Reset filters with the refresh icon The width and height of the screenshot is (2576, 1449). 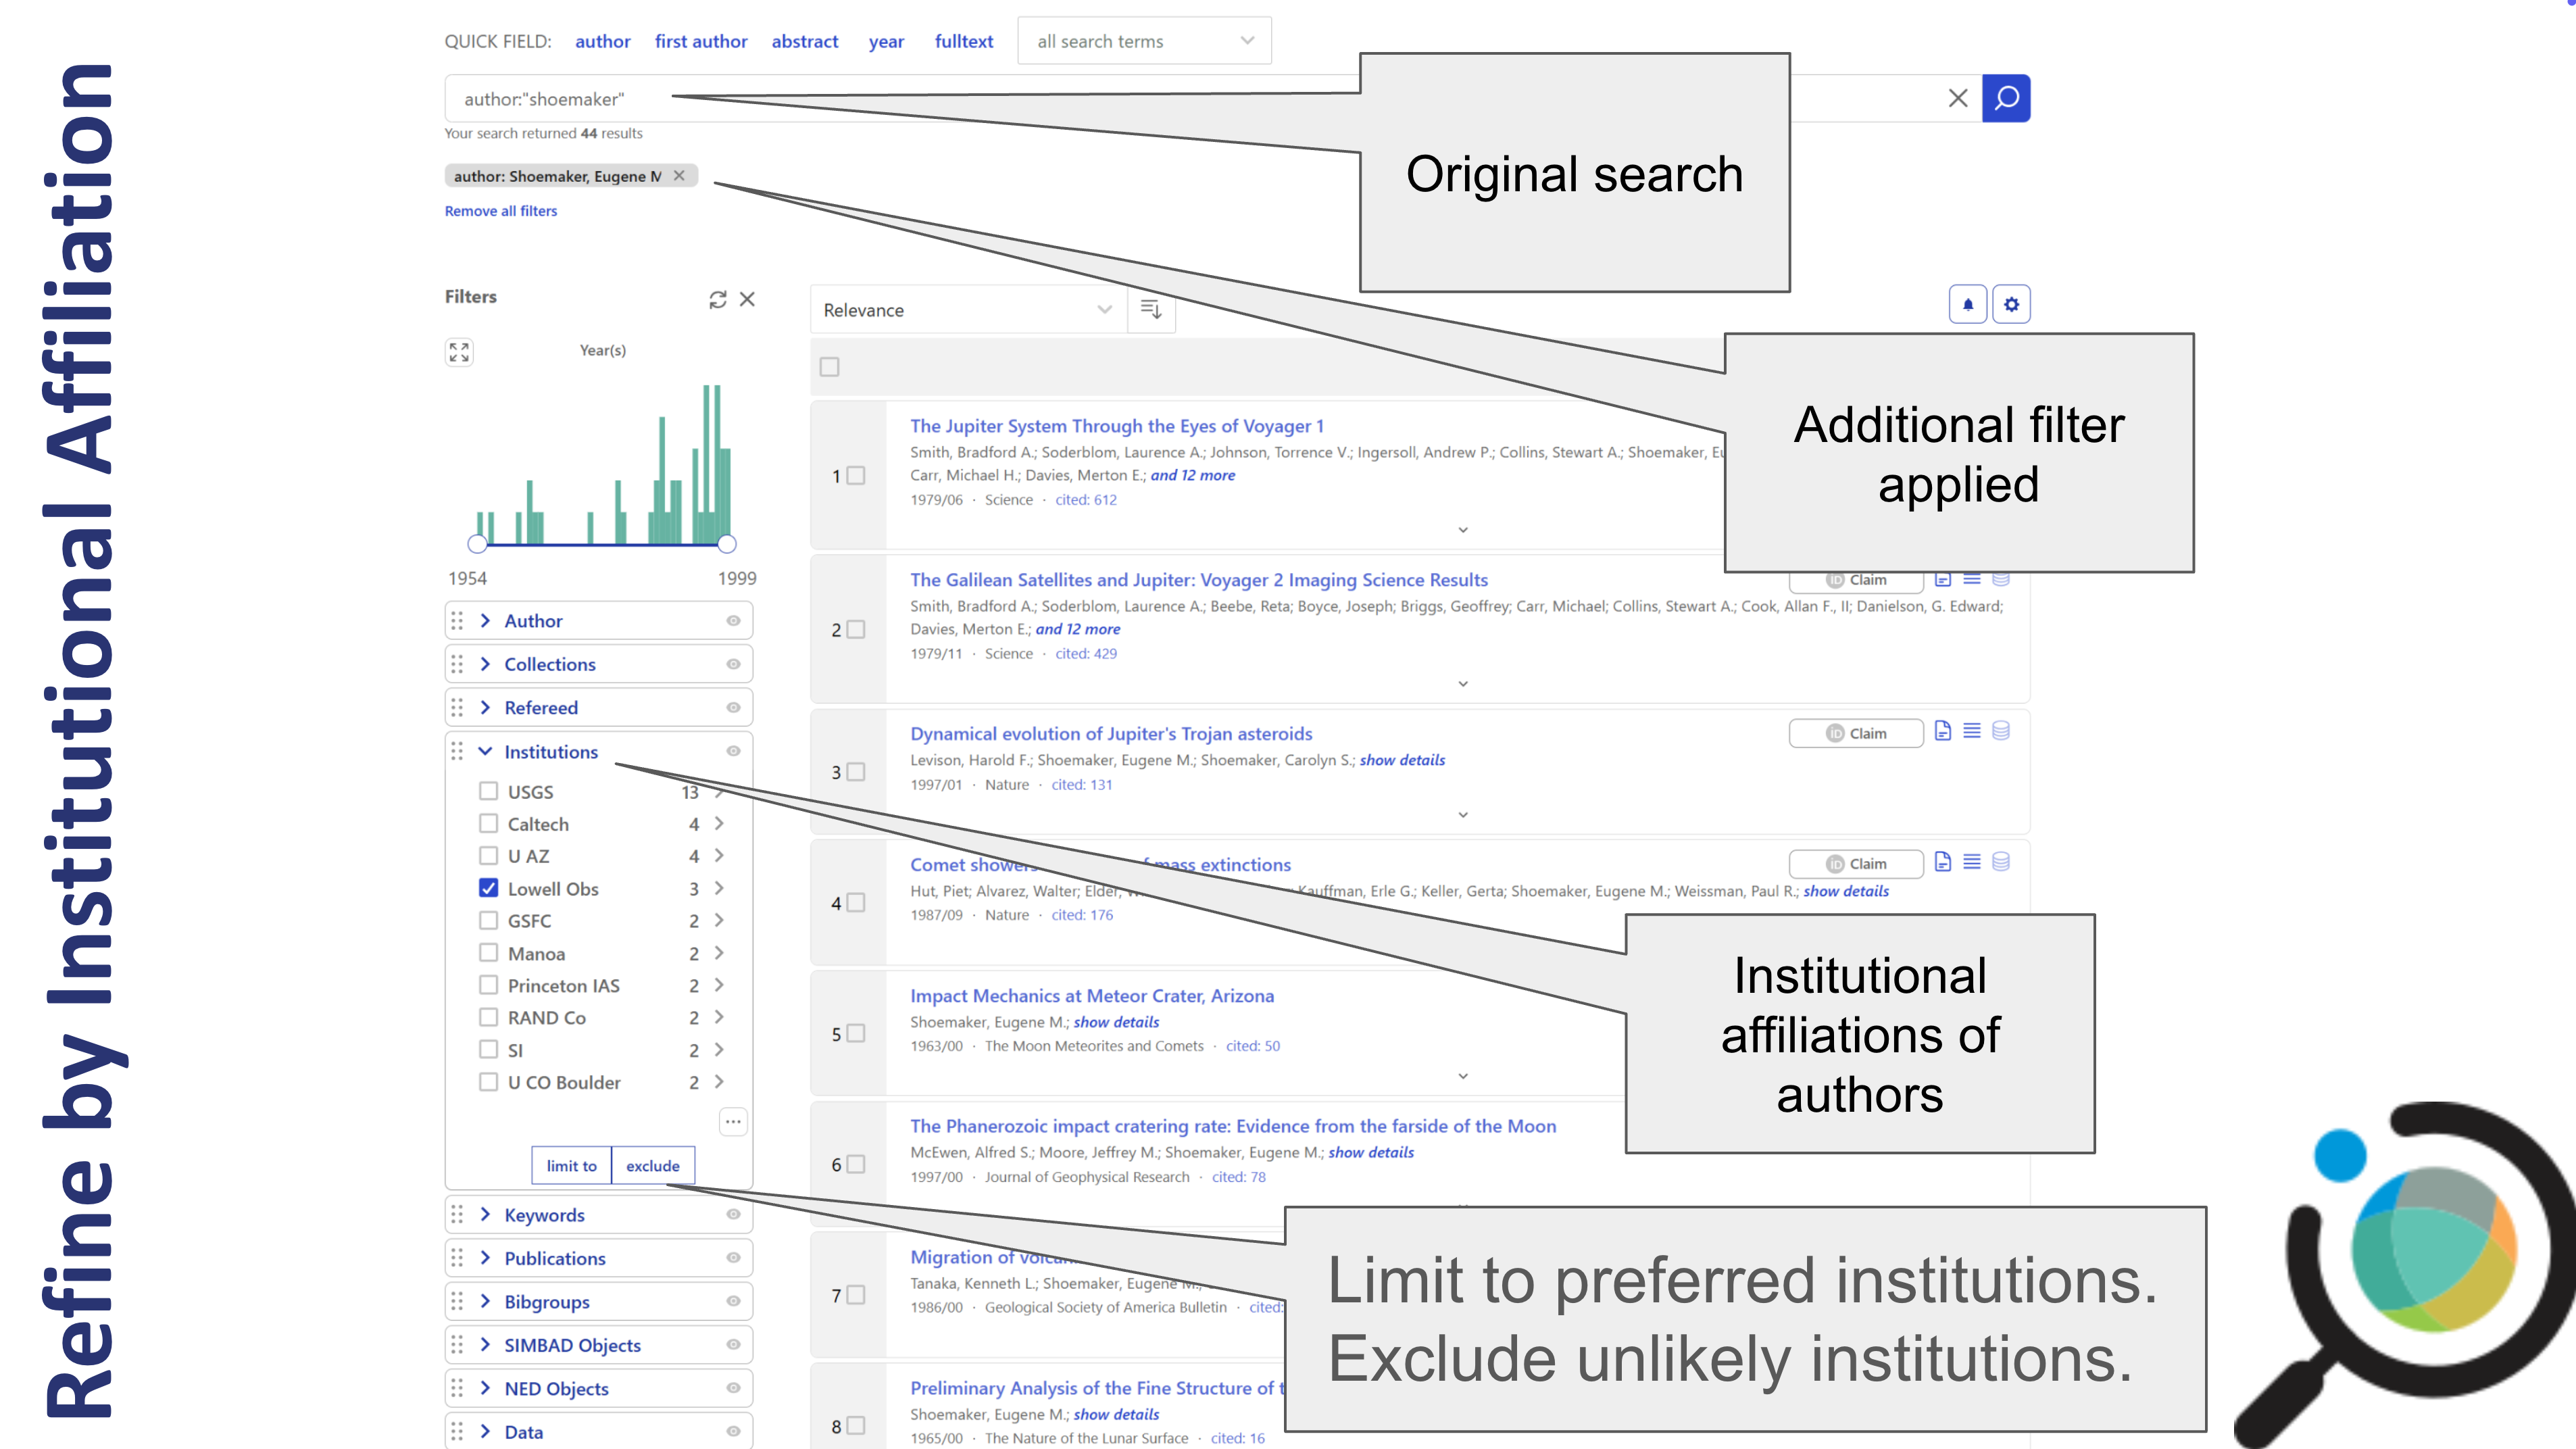tap(717, 299)
